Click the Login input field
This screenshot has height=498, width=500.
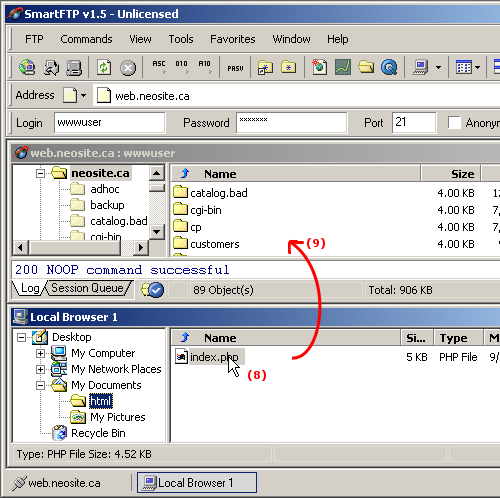[x=110, y=123]
